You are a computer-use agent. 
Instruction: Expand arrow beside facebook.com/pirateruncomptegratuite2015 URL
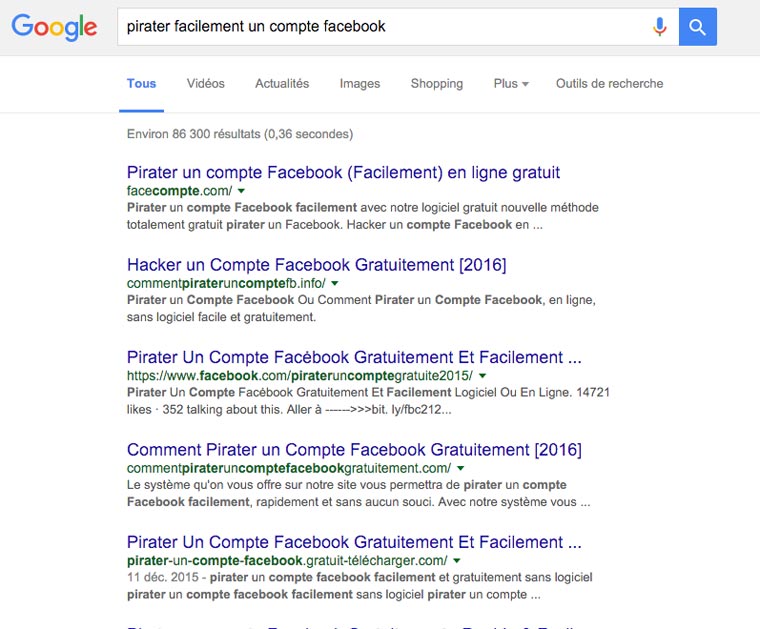pyautogui.click(x=482, y=376)
